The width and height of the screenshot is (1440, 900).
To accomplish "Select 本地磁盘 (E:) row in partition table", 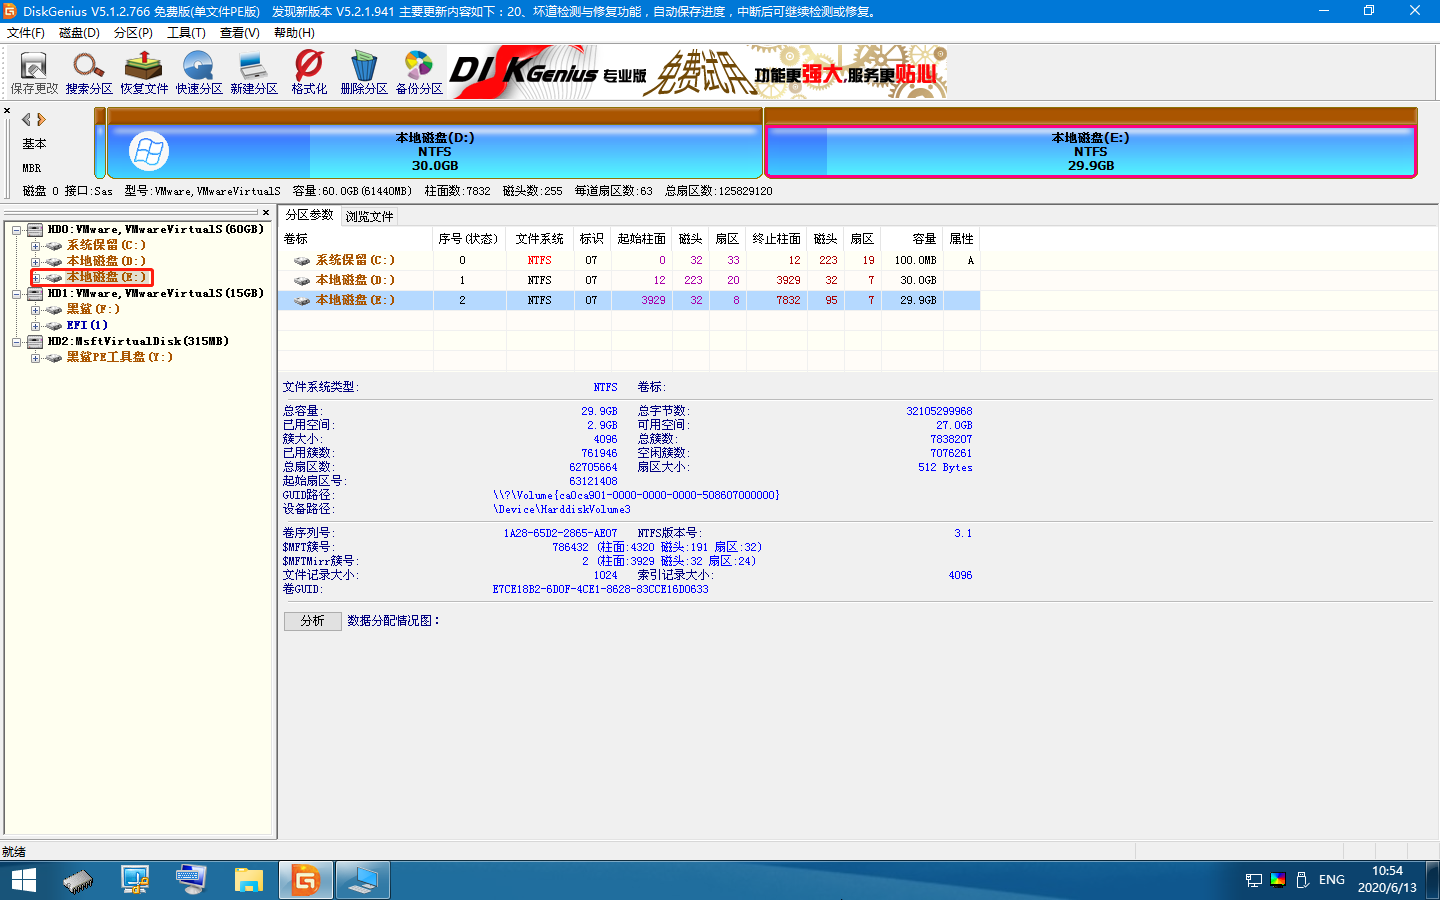I will point(629,300).
